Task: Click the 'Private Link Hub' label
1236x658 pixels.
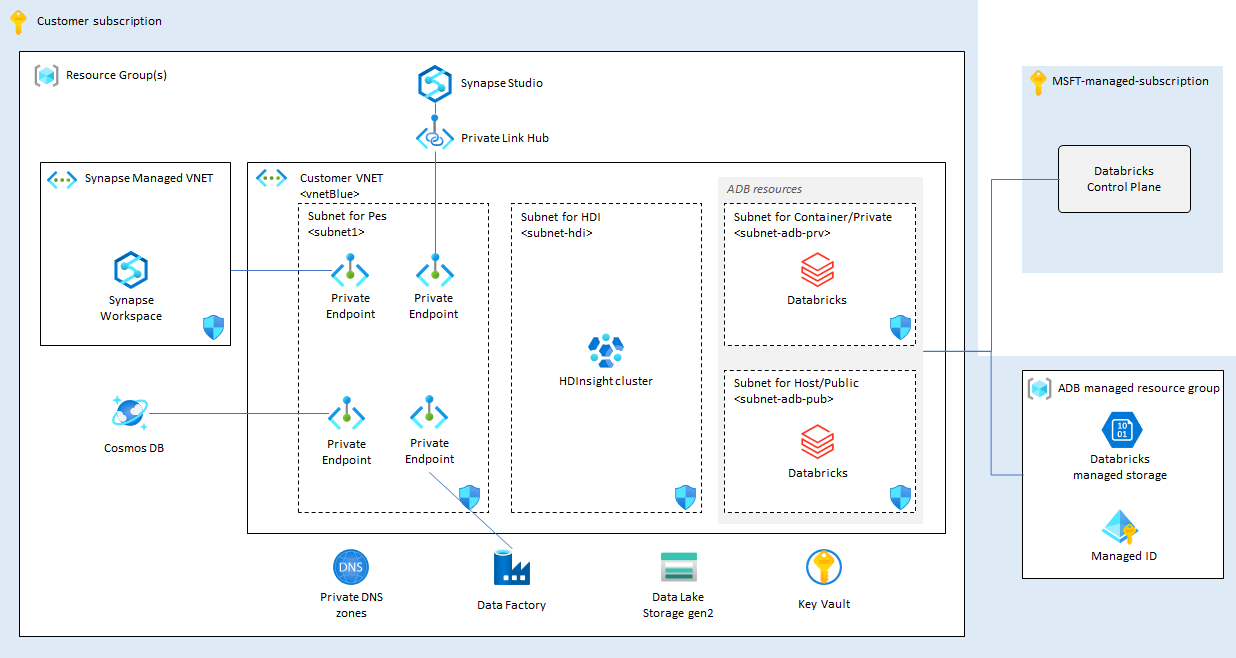Action: click(x=505, y=138)
